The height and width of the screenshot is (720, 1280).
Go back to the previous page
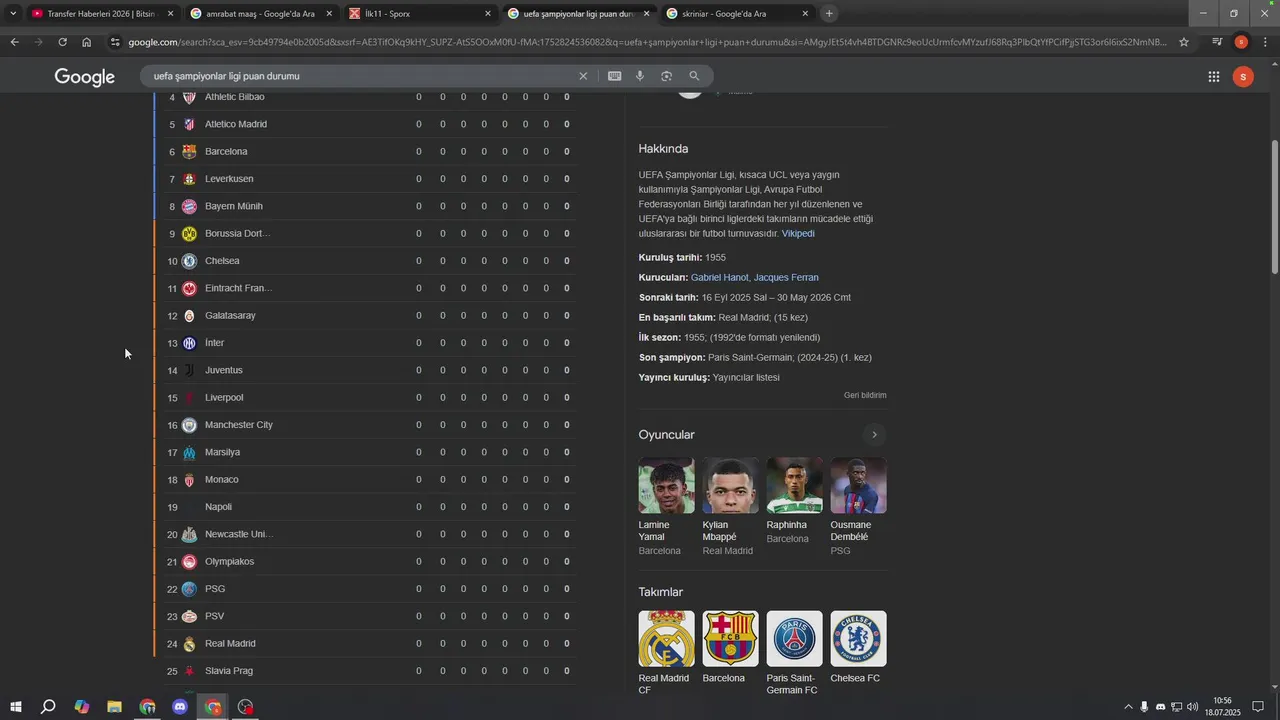pyautogui.click(x=14, y=42)
